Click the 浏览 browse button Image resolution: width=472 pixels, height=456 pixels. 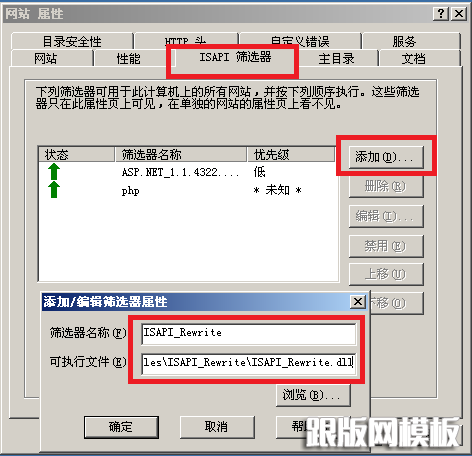pos(313,395)
